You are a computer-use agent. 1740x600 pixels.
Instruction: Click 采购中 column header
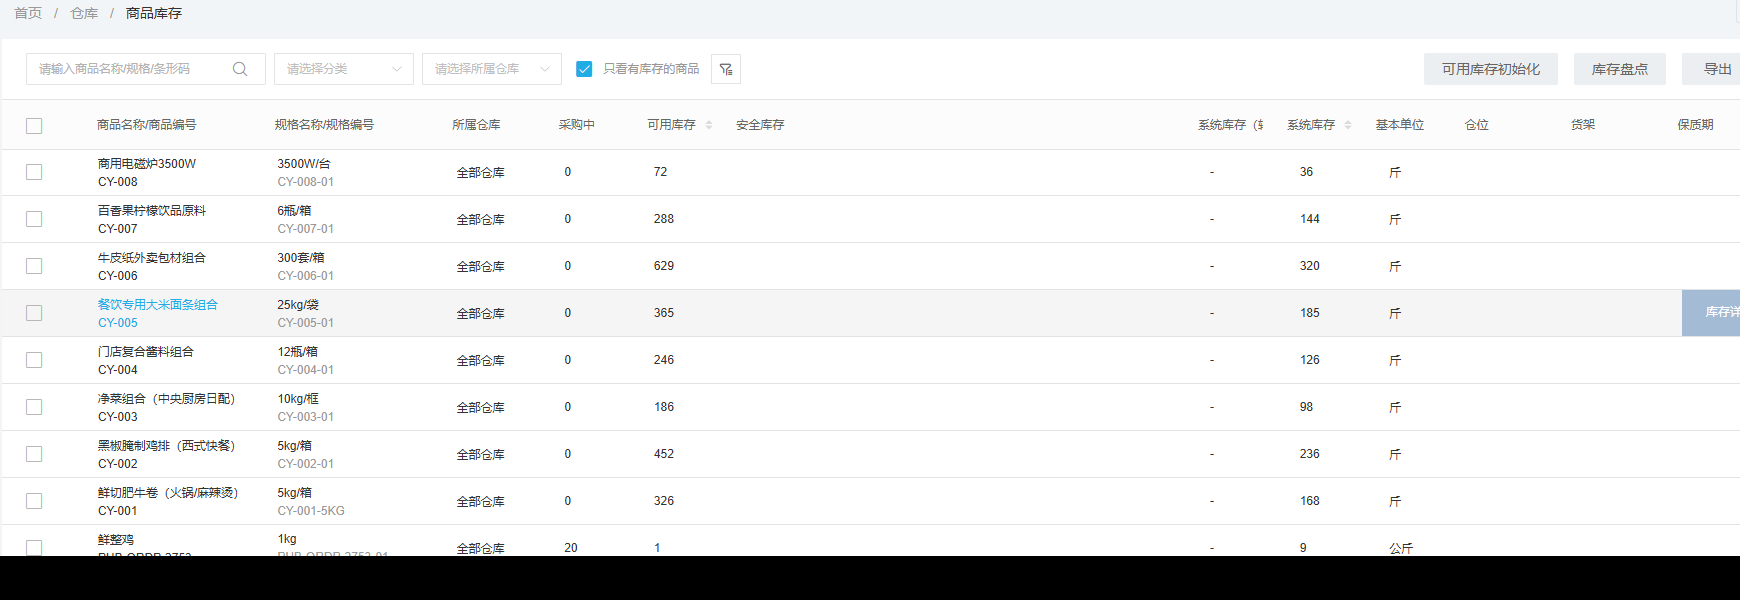(577, 125)
